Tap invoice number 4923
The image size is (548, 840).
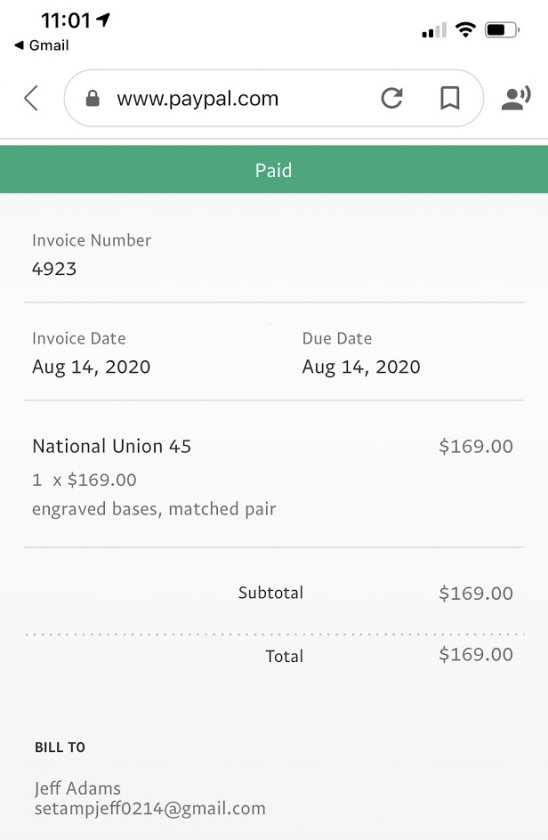(54, 268)
